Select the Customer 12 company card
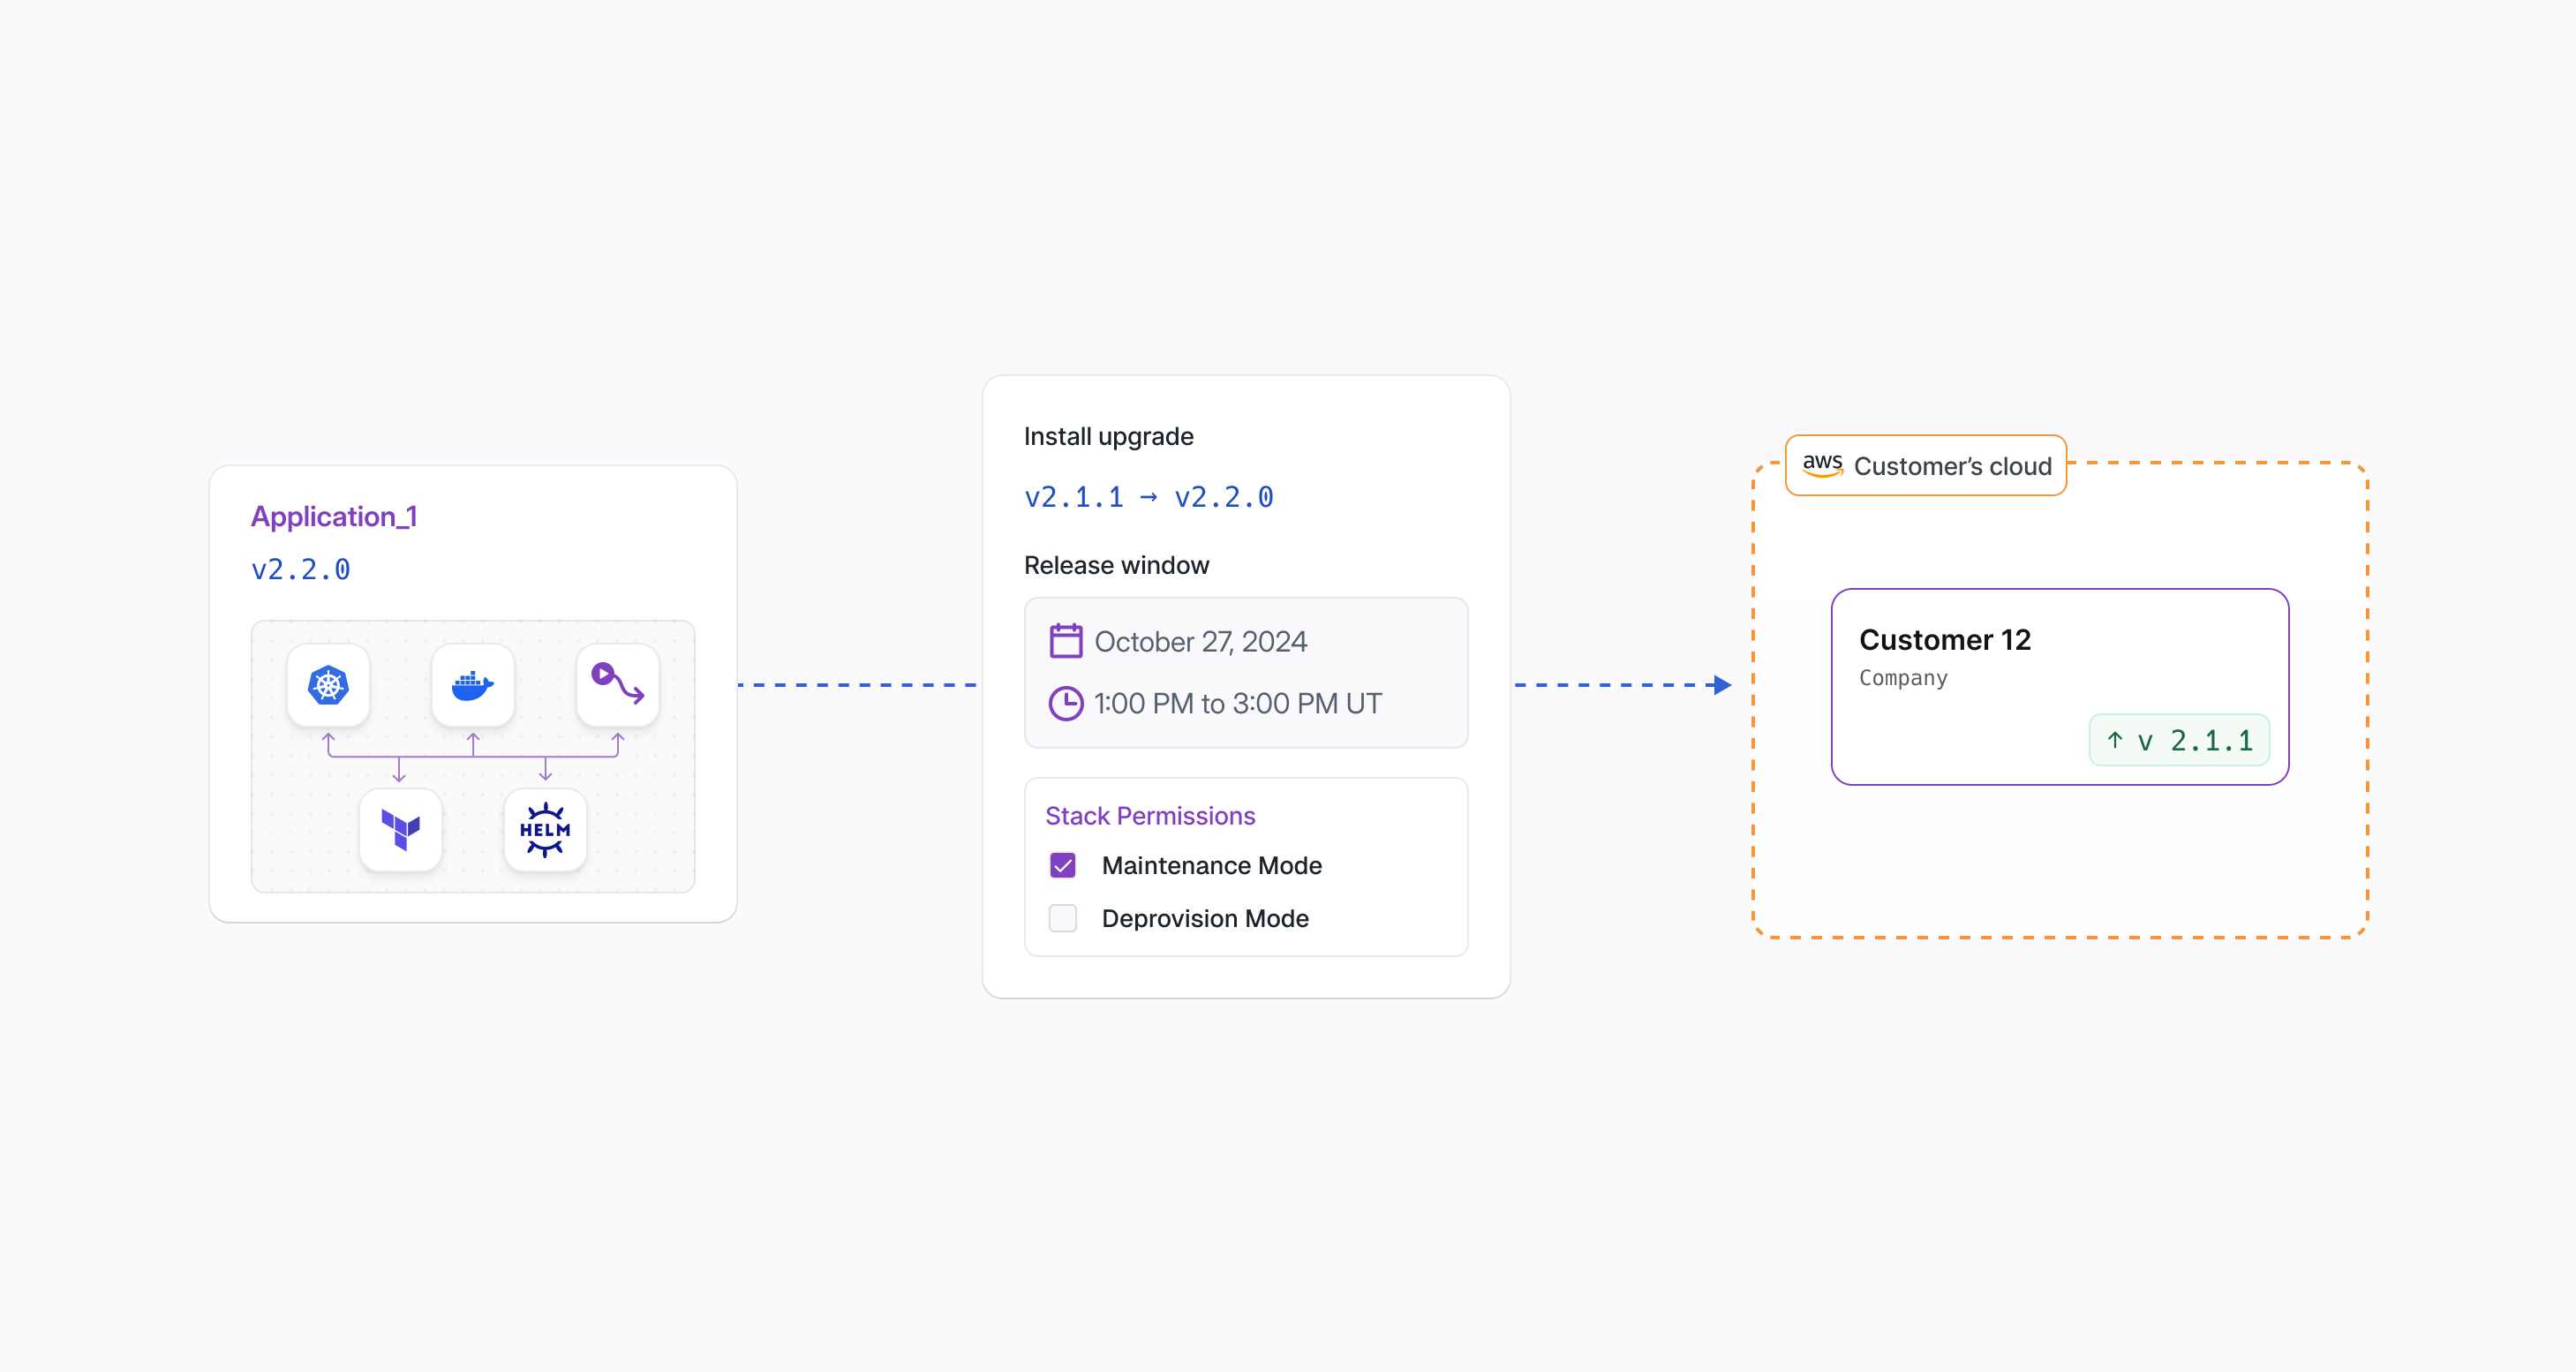The height and width of the screenshot is (1372, 2576). 2059,686
